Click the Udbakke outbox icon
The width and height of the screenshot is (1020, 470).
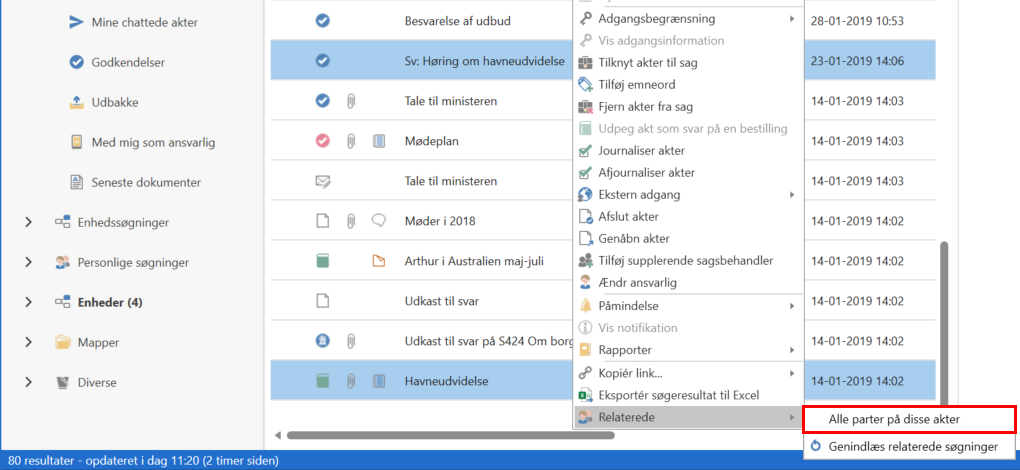(76, 102)
